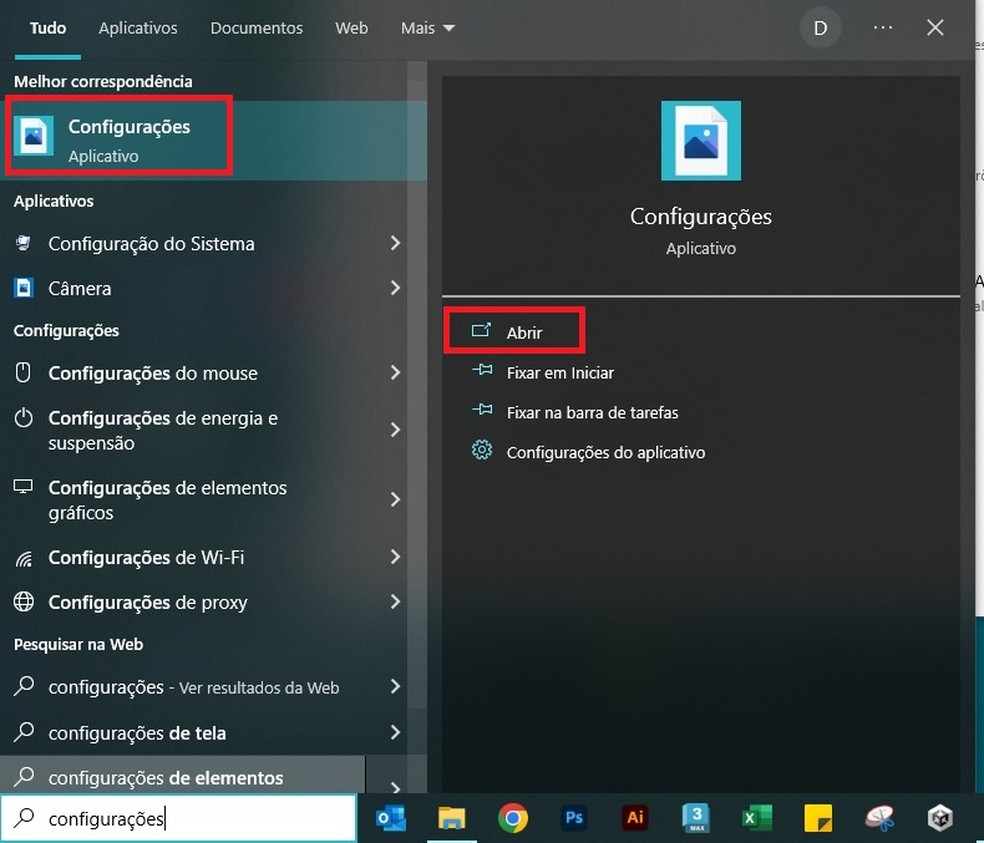The height and width of the screenshot is (843, 984).
Task: Open Adobe Illustrator taskbar icon
Action: tap(634, 819)
